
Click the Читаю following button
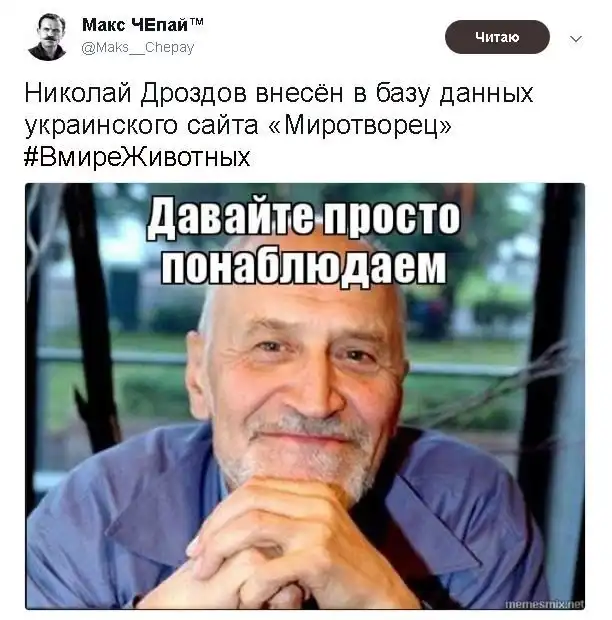[497, 37]
